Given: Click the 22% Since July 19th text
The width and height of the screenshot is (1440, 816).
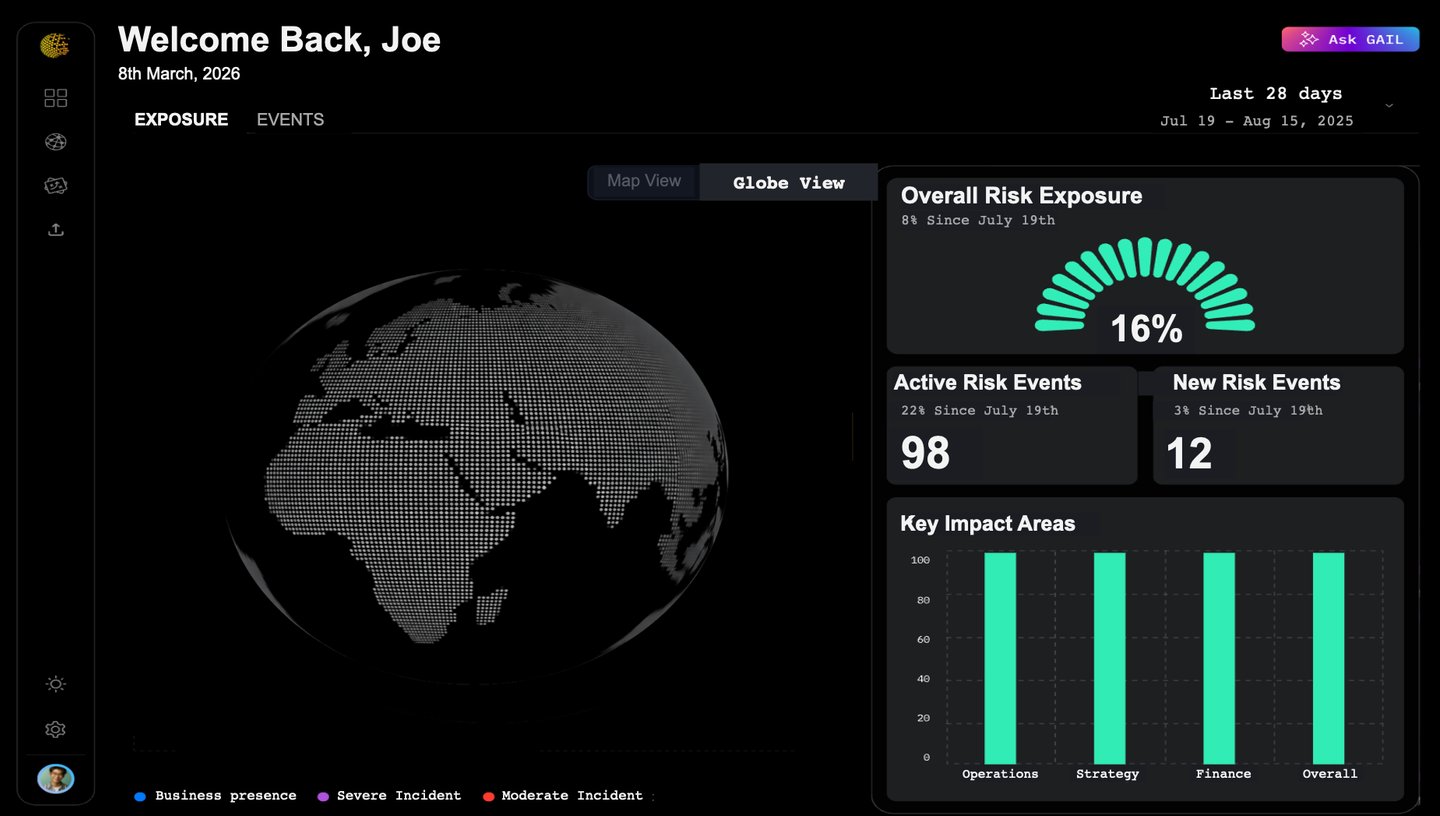Looking at the screenshot, I should [x=979, y=410].
